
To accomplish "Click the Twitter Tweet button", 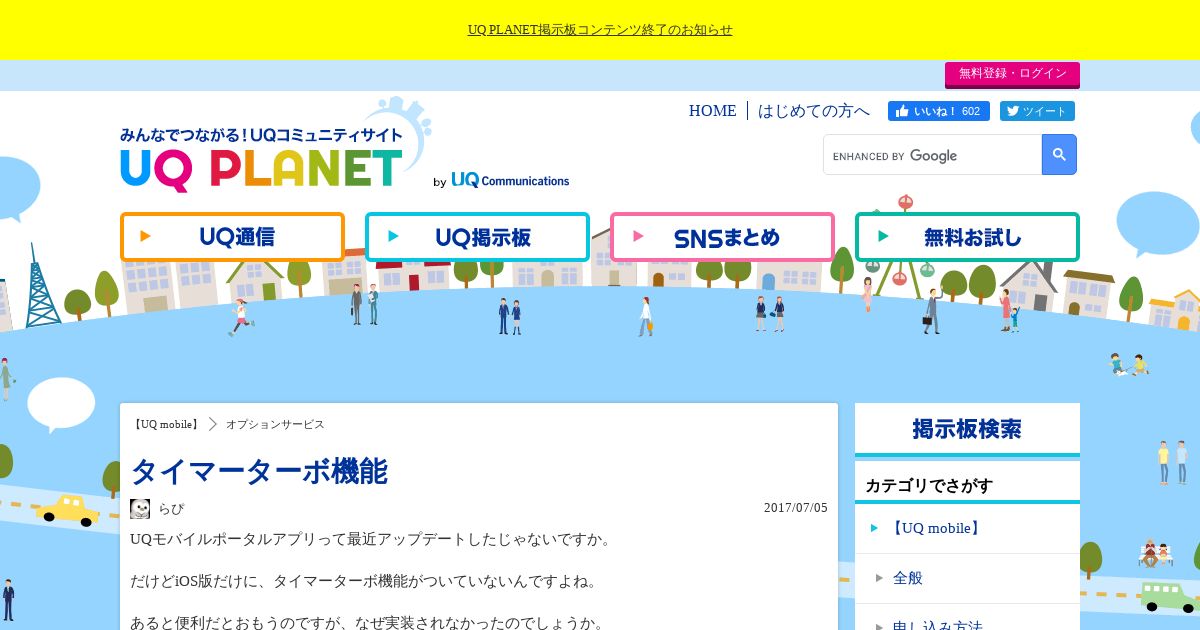I will coord(1037,111).
